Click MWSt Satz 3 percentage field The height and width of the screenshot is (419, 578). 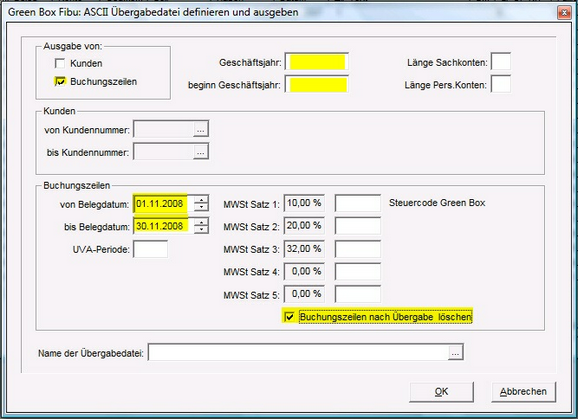coord(304,249)
